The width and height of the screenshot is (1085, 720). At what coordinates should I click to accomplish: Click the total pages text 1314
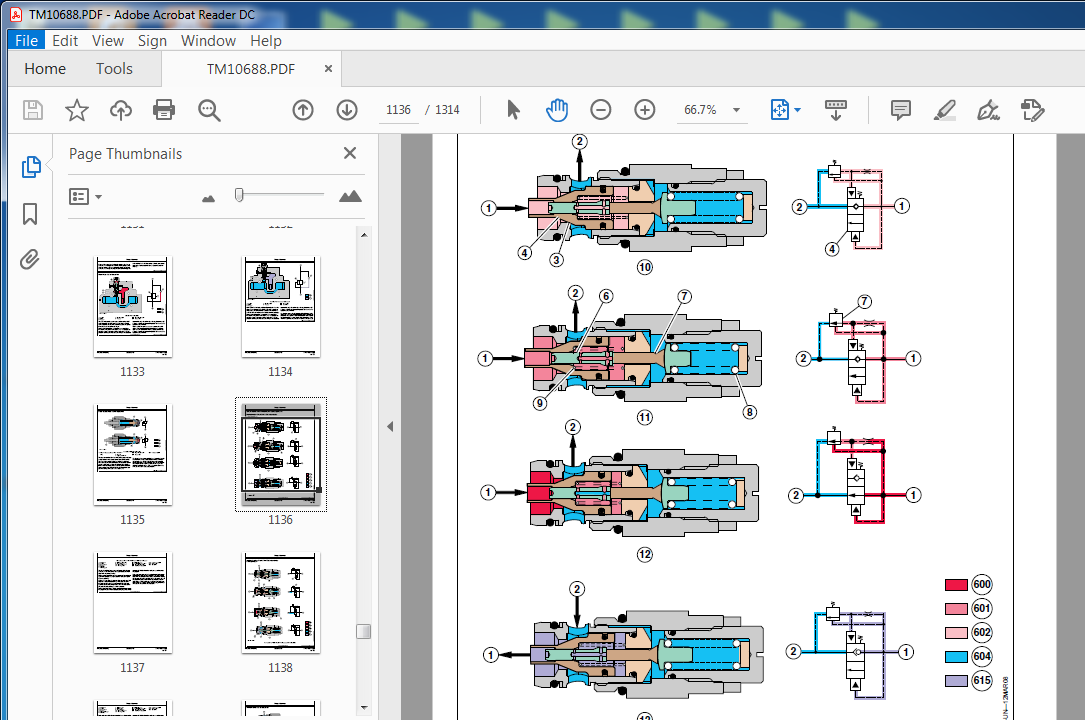pyautogui.click(x=447, y=110)
